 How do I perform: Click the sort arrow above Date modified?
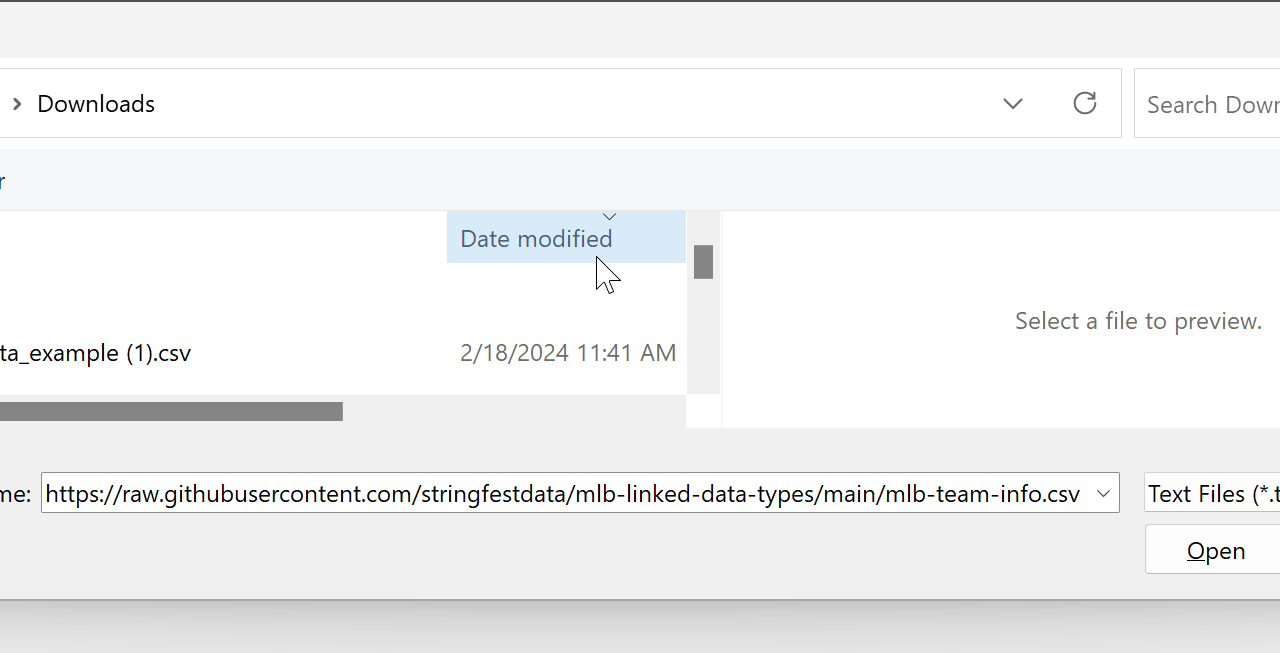609,217
